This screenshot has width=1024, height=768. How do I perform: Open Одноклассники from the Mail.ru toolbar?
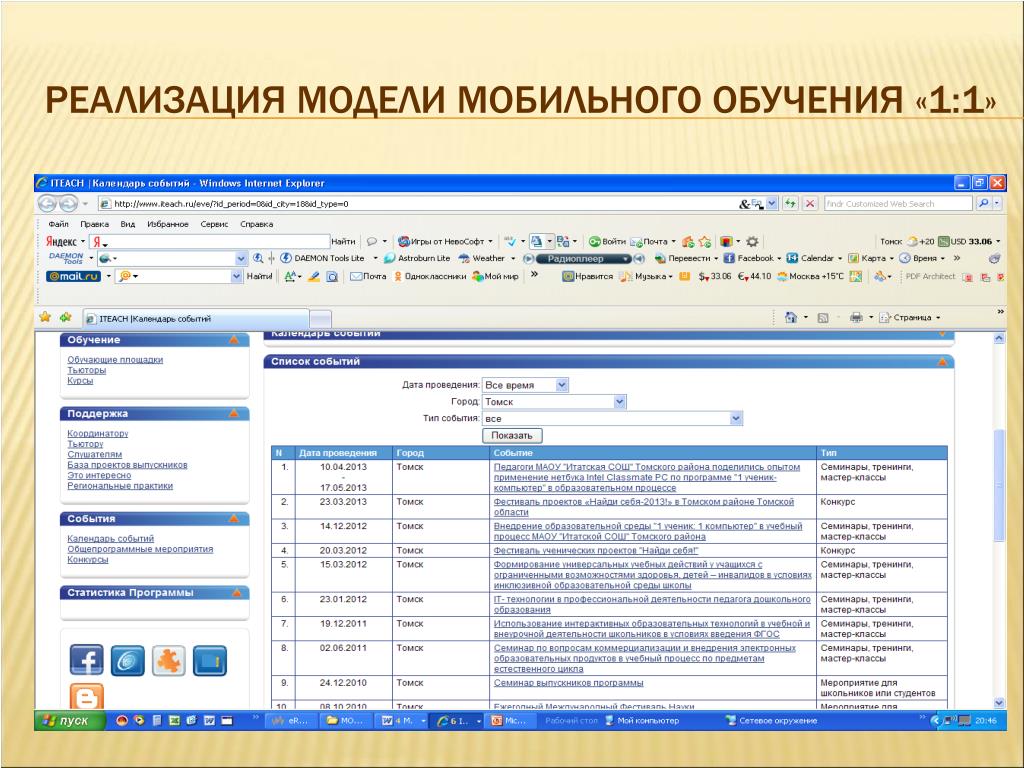[x=430, y=276]
